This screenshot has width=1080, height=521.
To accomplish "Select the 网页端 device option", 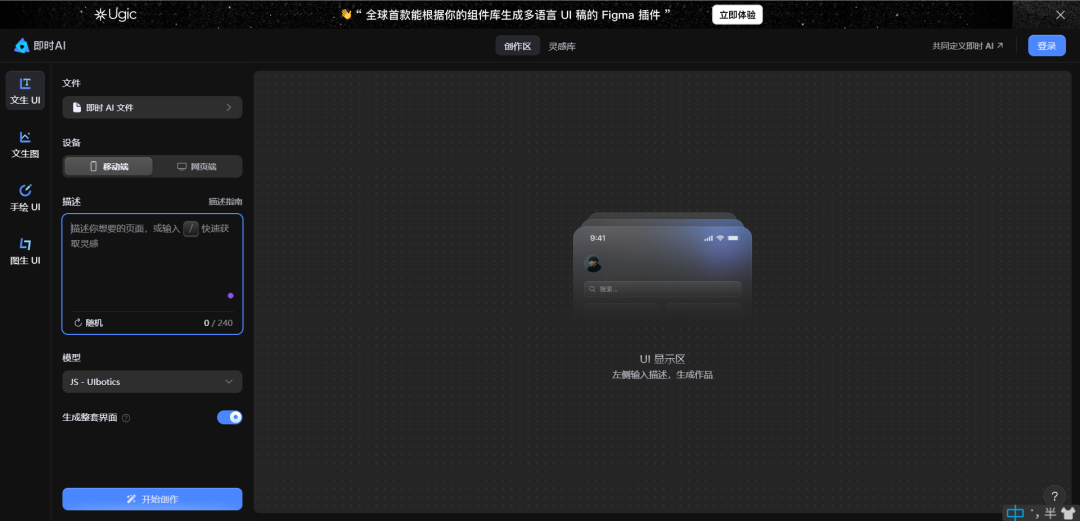I will click(x=196, y=166).
